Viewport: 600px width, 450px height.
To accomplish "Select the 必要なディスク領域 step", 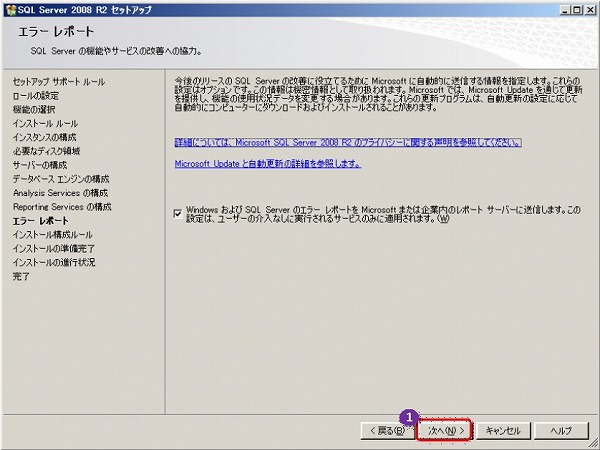I will pos(46,151).
